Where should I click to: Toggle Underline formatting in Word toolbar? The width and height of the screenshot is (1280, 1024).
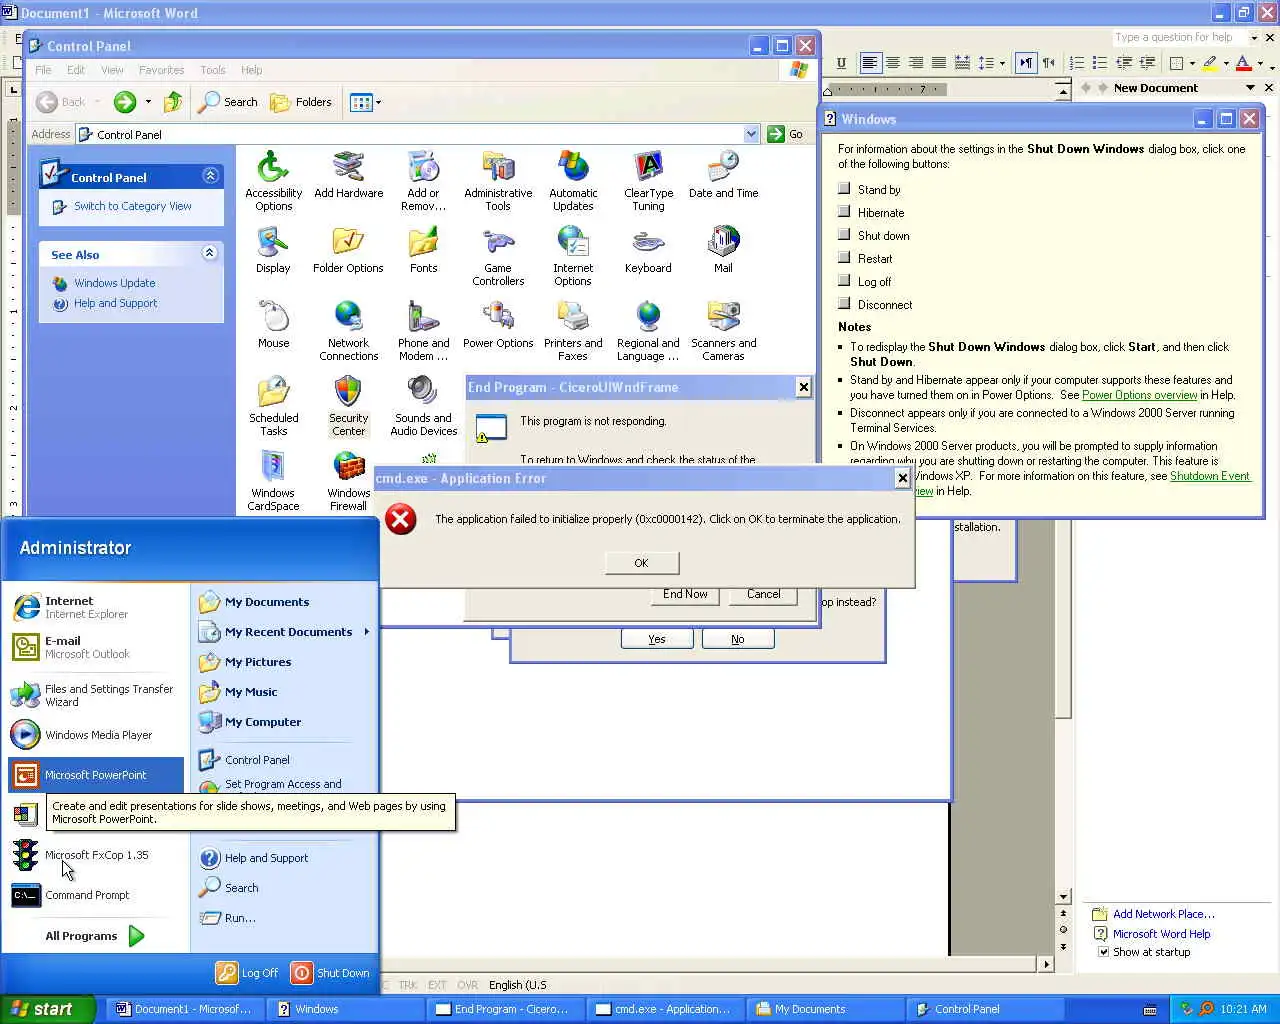point(841,63)
